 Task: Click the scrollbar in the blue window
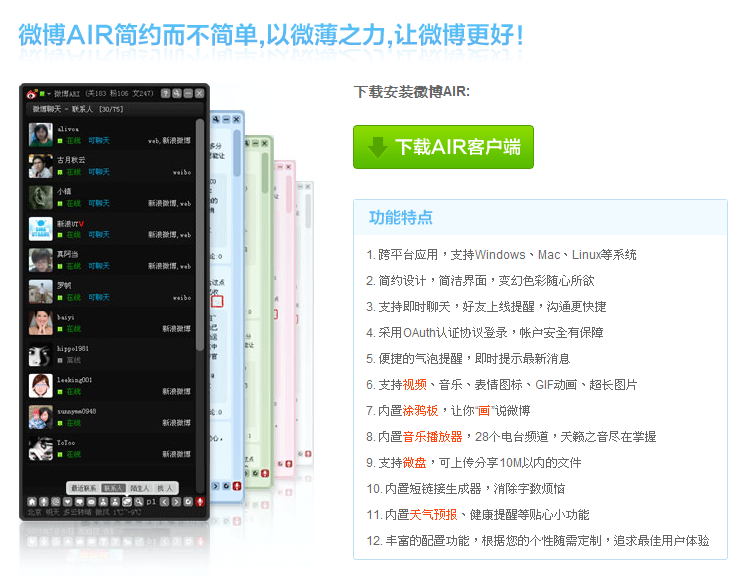[x=237, y=153]
